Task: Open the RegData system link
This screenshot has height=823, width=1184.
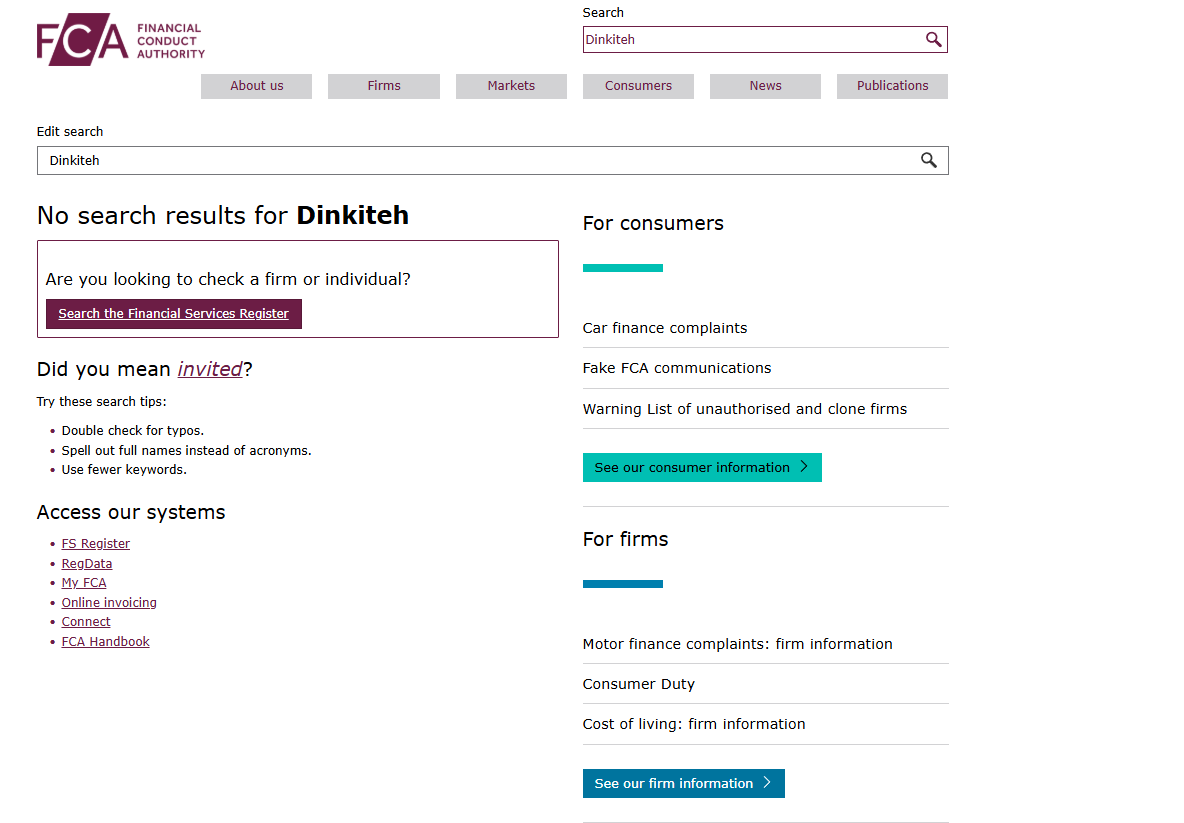Action: pyautogui.click(x=86, y=563)
